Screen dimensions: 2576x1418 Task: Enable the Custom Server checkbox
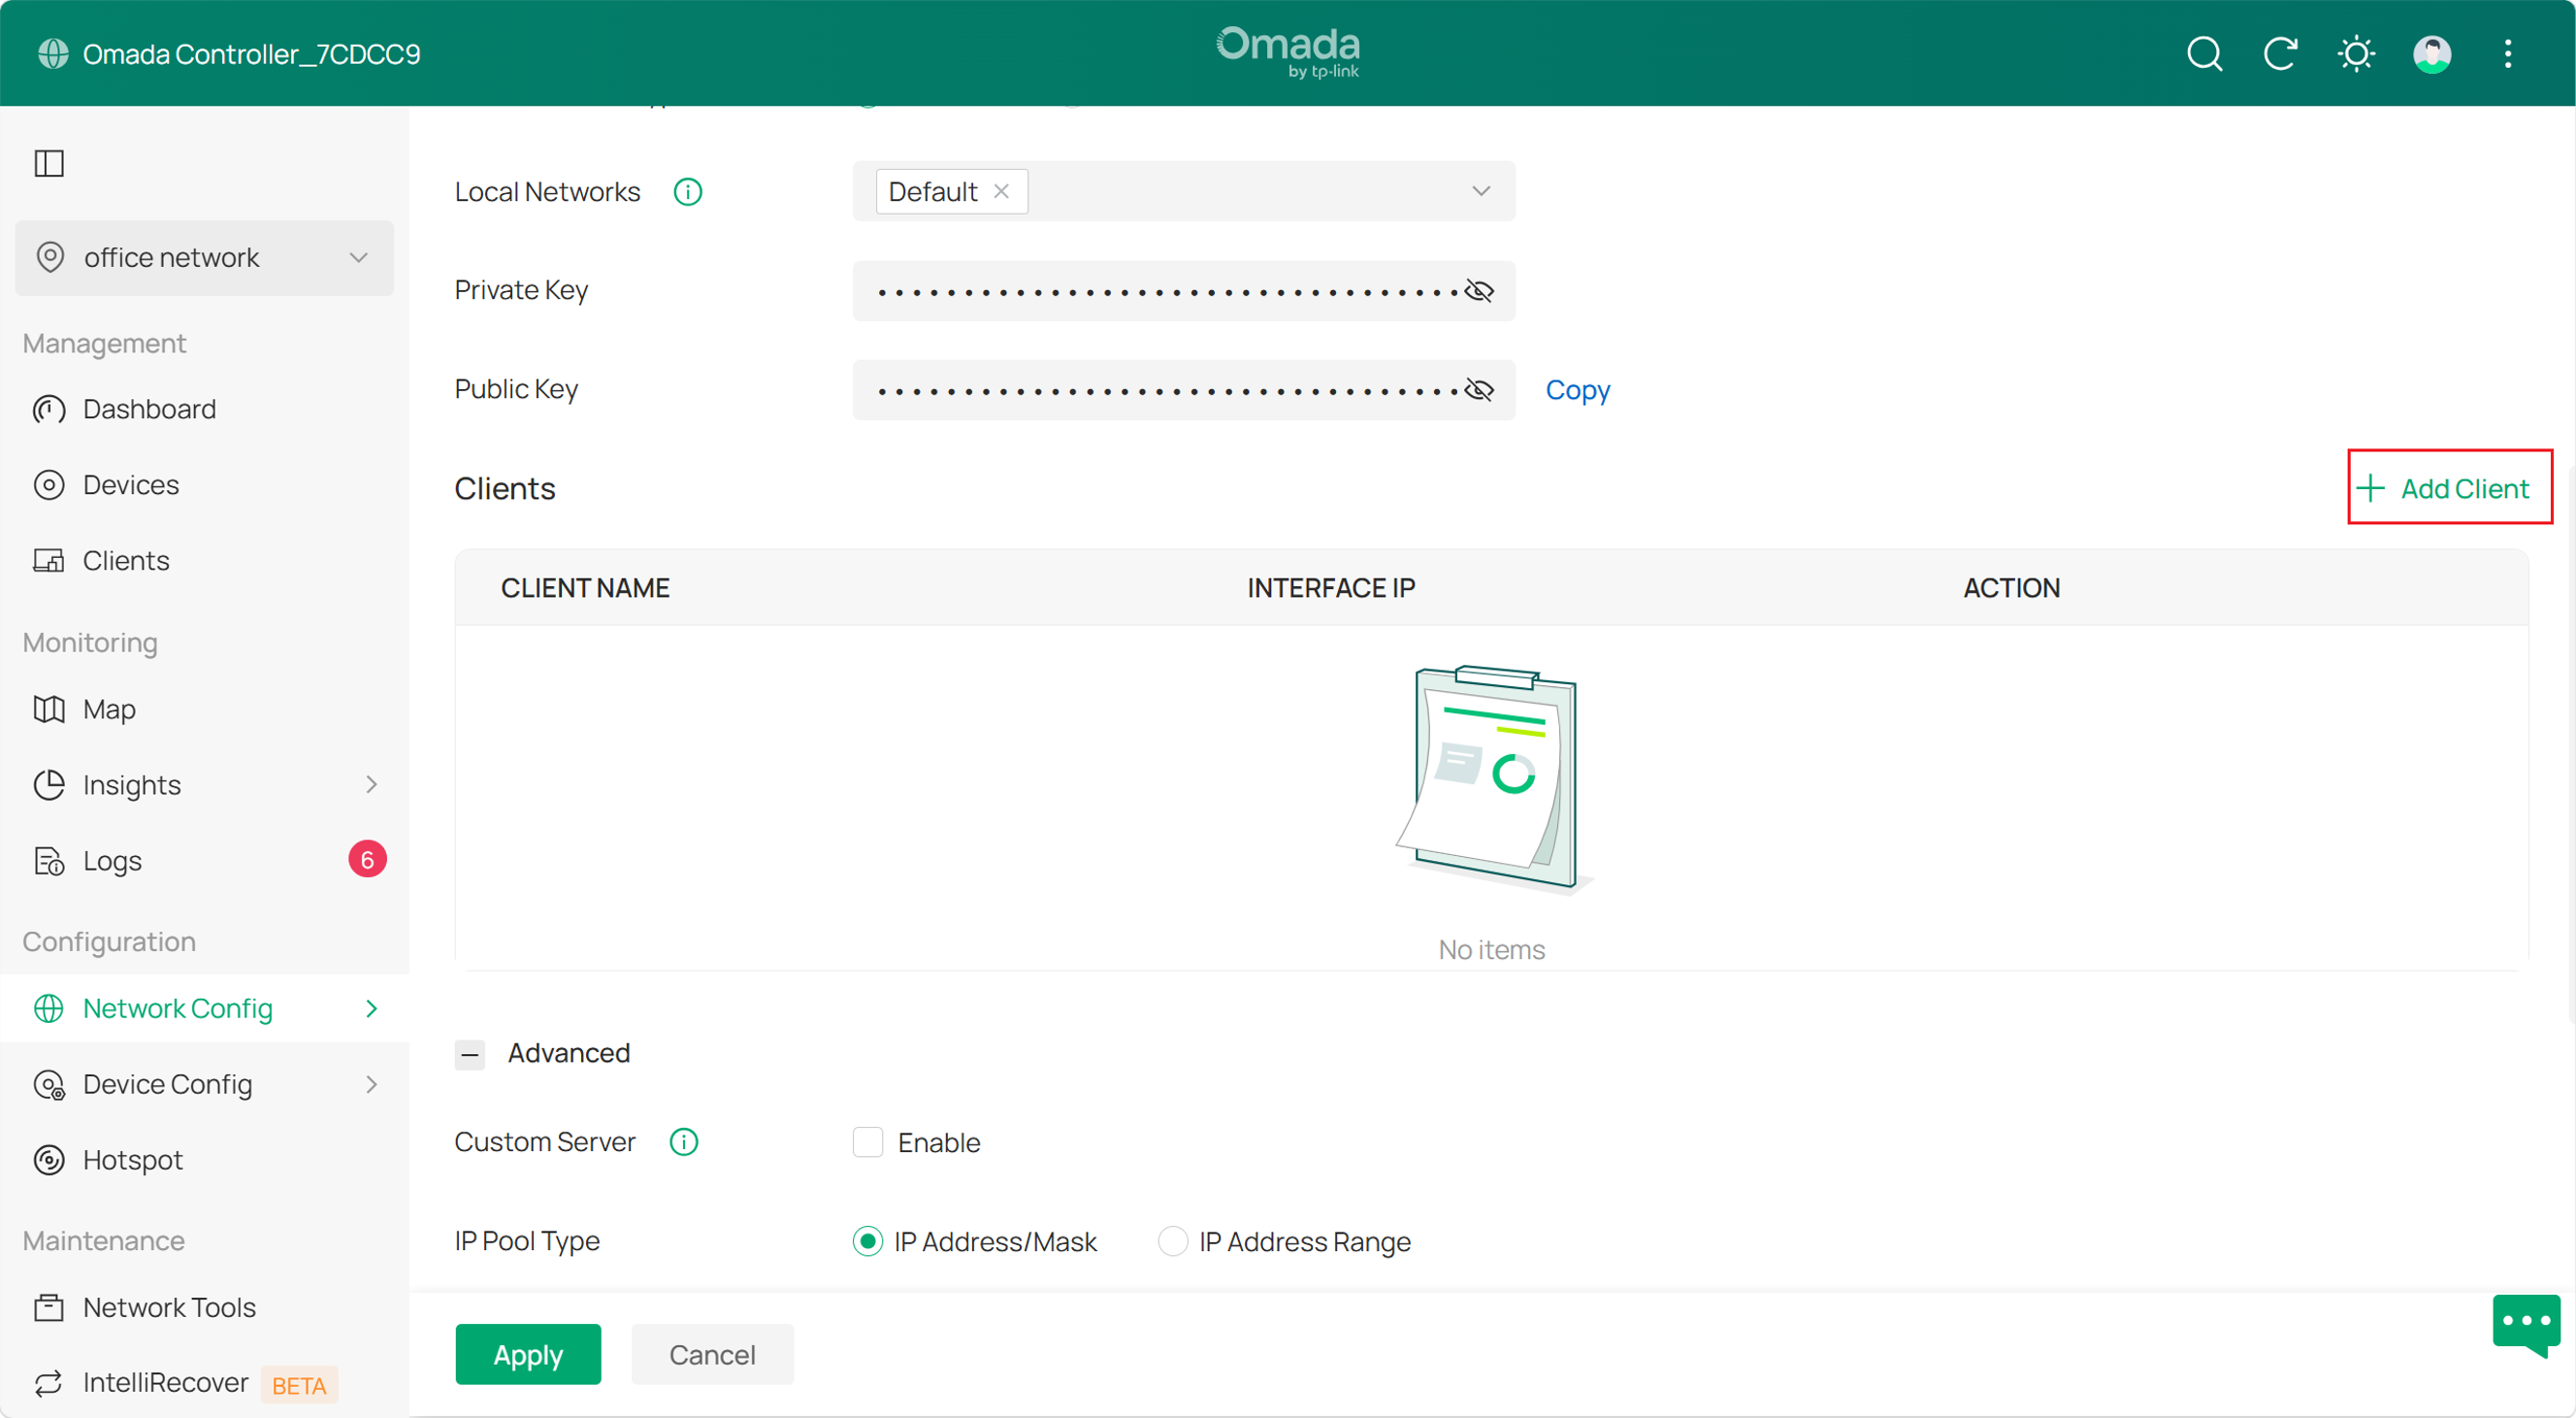[x=868, y=1142]
